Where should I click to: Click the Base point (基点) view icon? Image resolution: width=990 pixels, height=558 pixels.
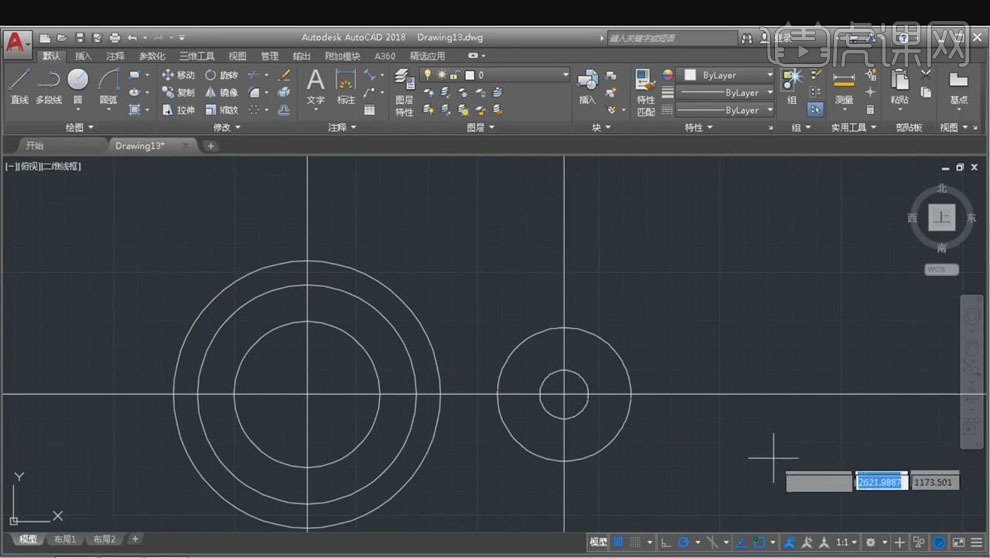958,86
